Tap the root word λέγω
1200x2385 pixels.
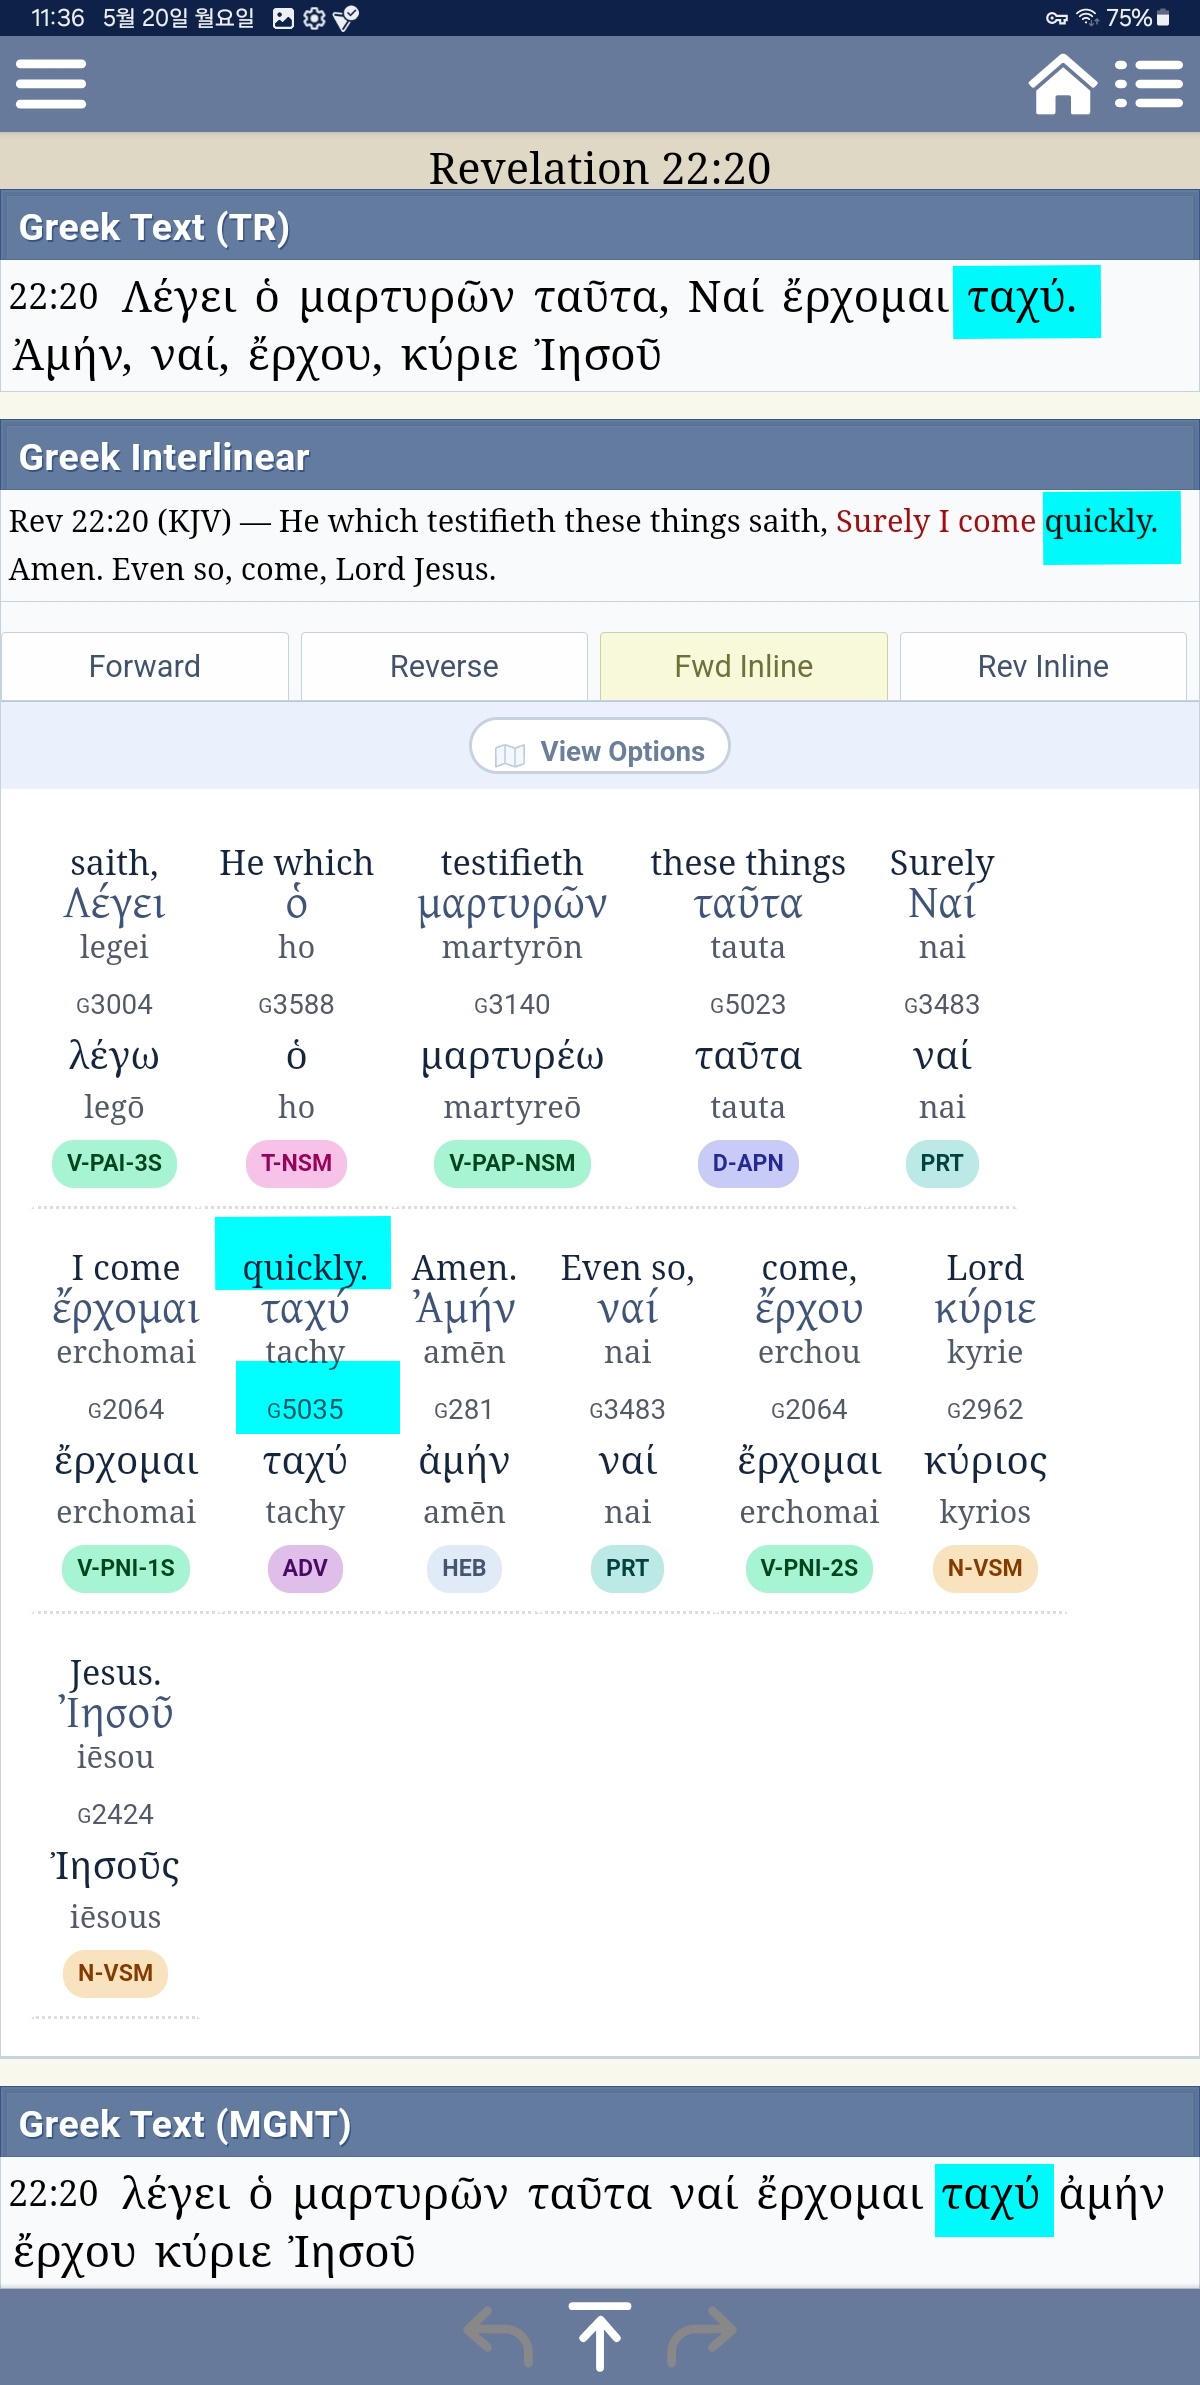point(114,1056)
